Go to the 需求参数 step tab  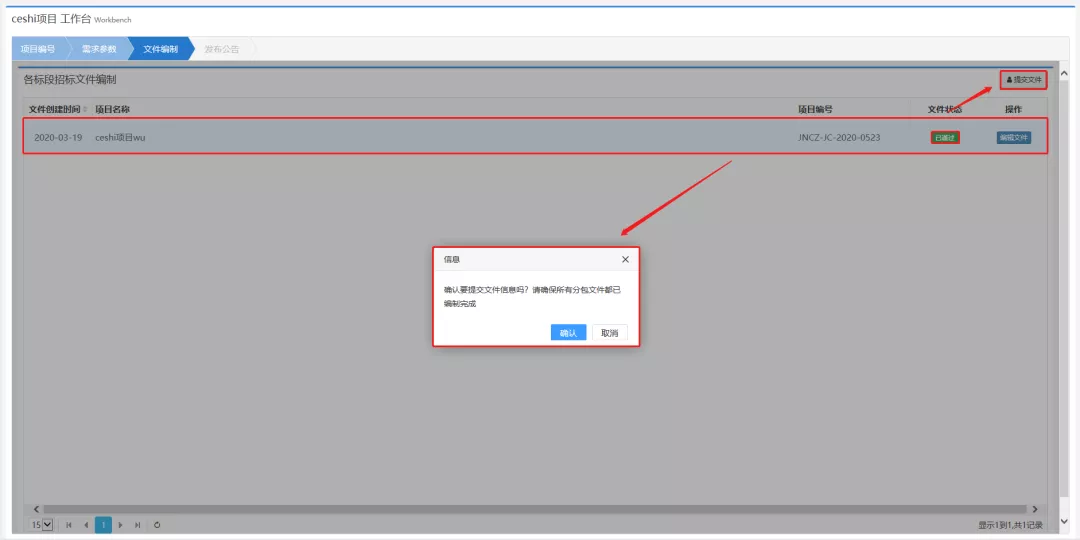(98, 49)
